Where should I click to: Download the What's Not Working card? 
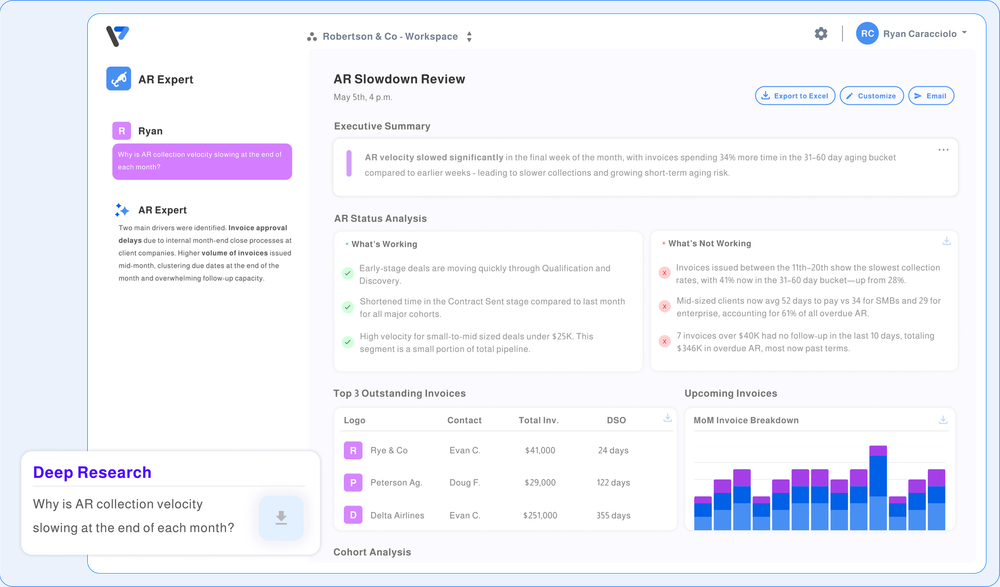pyautogui.click(x=946, y=241)
